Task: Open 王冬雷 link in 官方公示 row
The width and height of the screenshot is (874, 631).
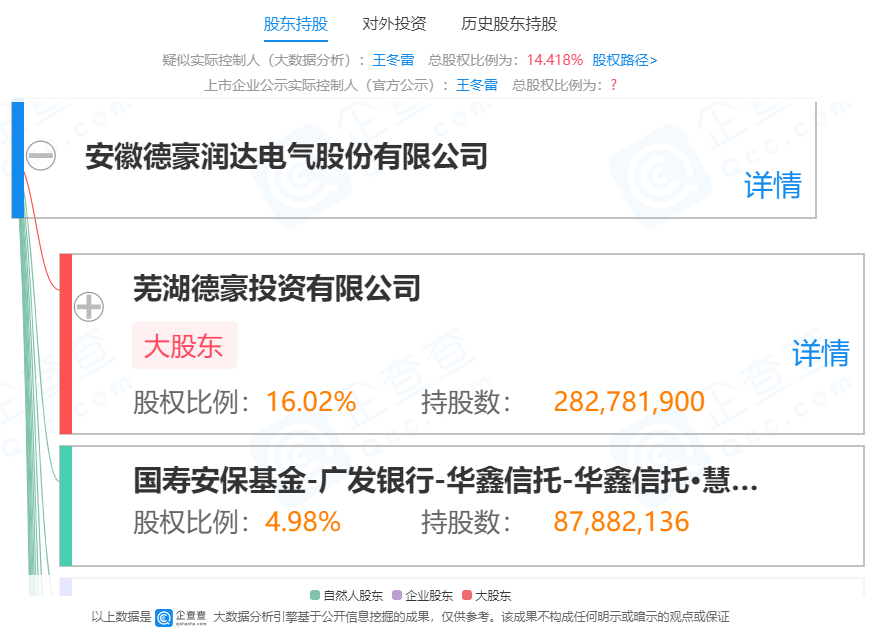Action: click(x=477, y=84)
